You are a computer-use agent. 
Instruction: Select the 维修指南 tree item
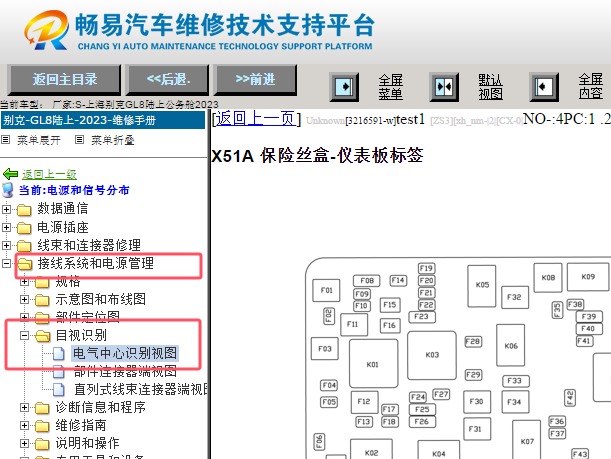81,425
